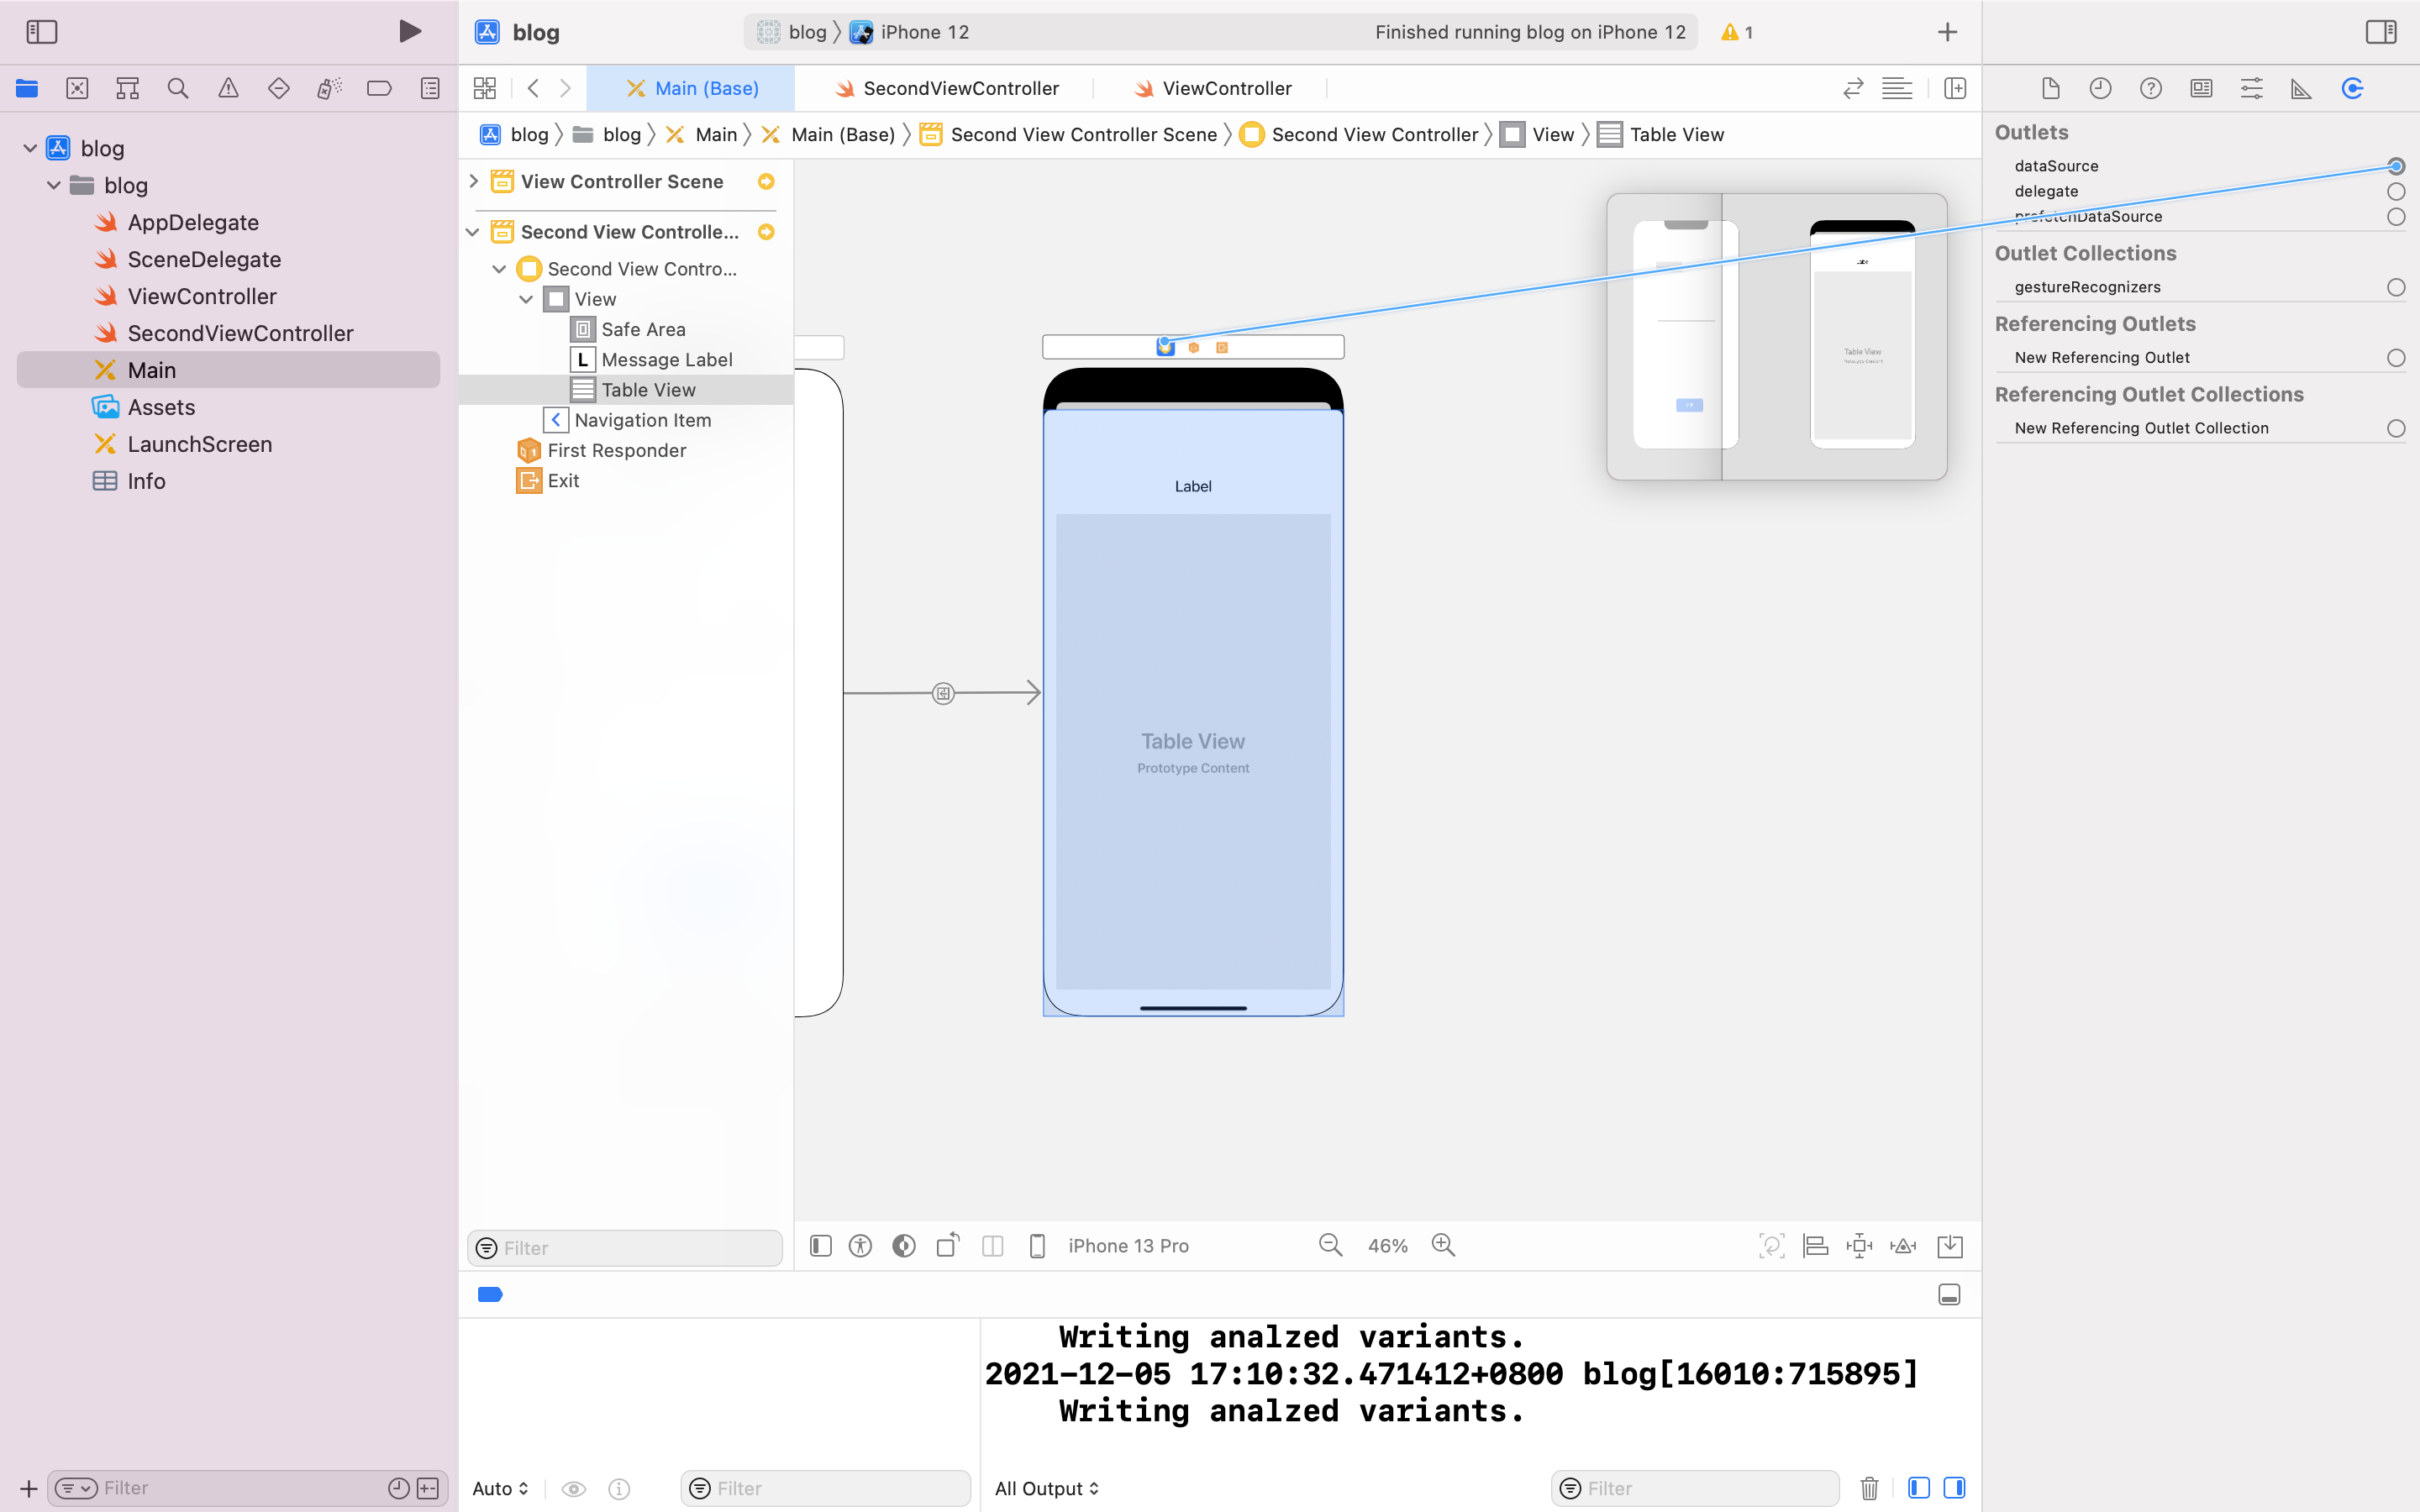Open the Size inspector ruler icon

click(2301, 88)
